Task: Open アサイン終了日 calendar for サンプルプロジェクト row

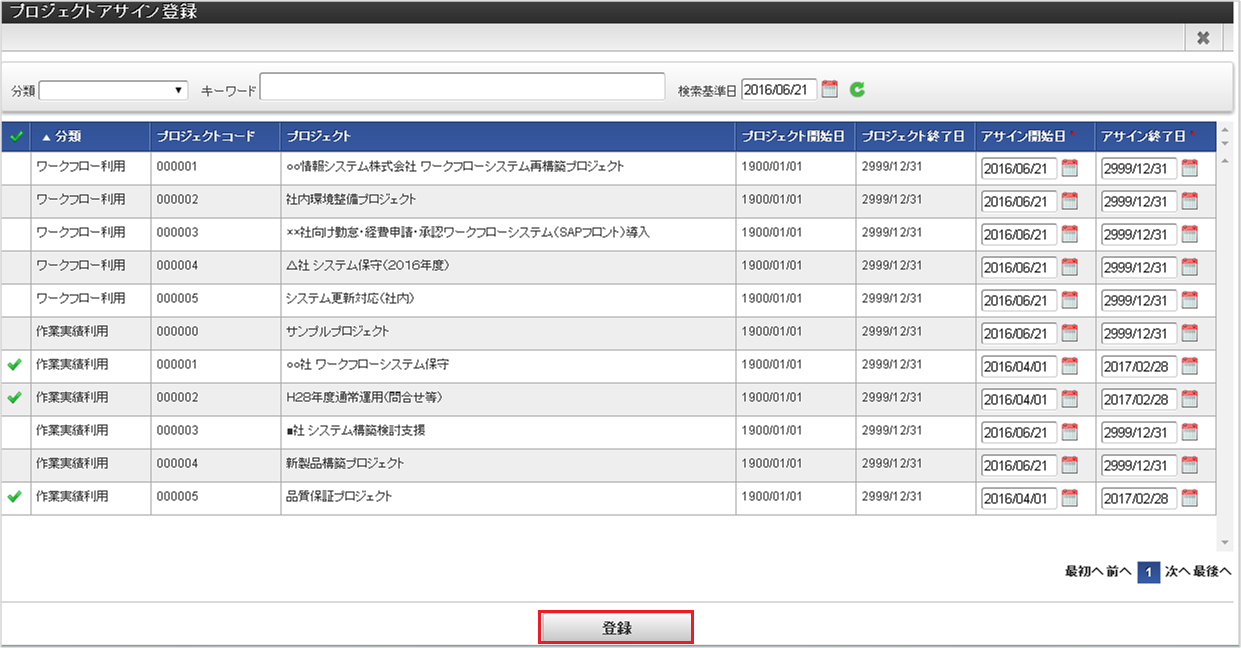Action: (x=1189, y=333)
